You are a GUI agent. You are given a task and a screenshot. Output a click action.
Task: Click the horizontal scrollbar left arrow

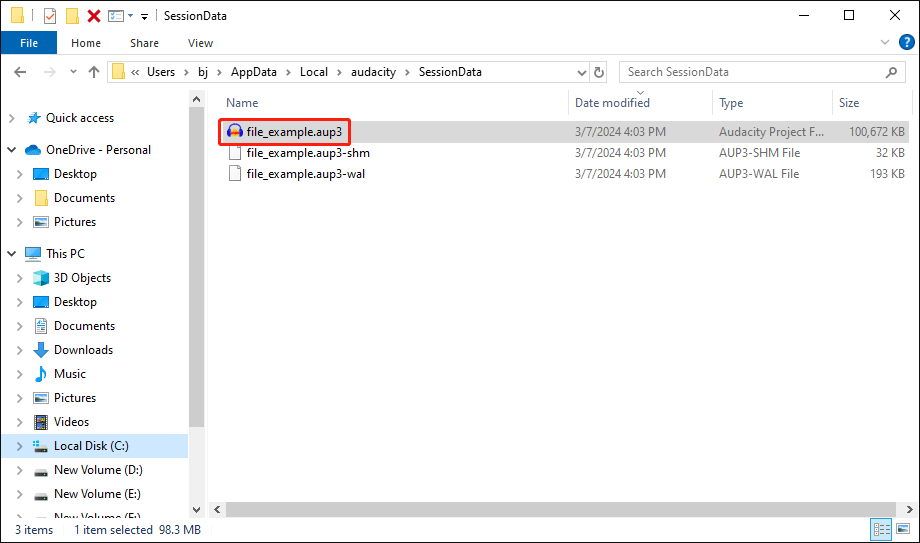point(217,510)
